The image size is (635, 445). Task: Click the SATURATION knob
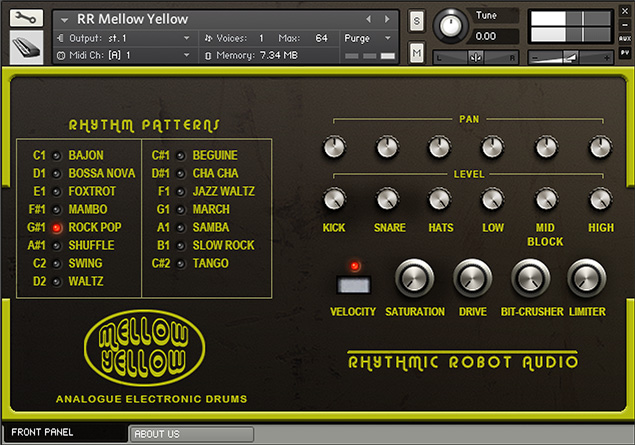[414, 279]
